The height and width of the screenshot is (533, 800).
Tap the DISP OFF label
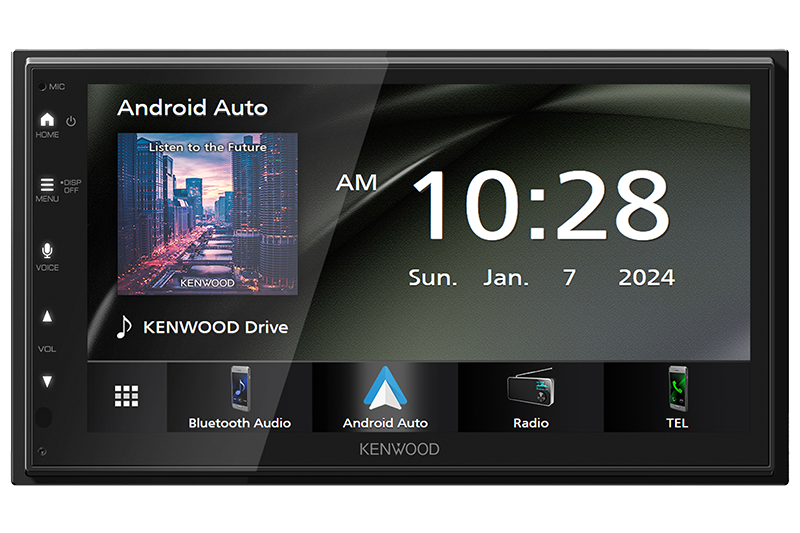[71, 186]
